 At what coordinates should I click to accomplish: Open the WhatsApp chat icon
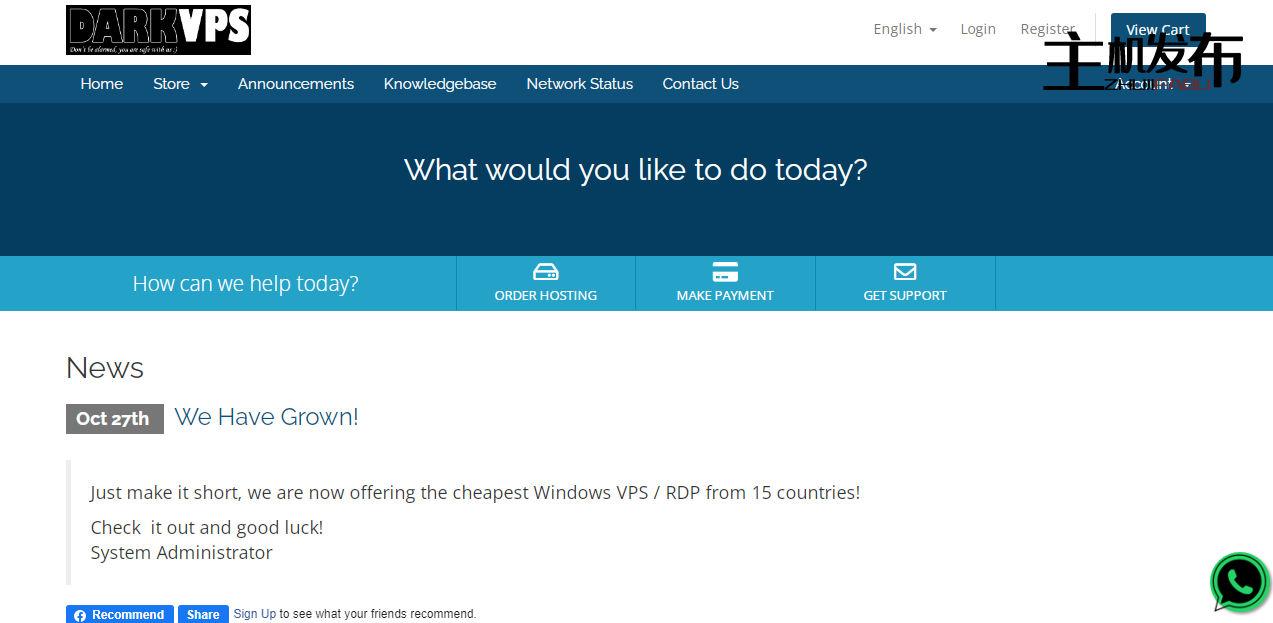1239,582
